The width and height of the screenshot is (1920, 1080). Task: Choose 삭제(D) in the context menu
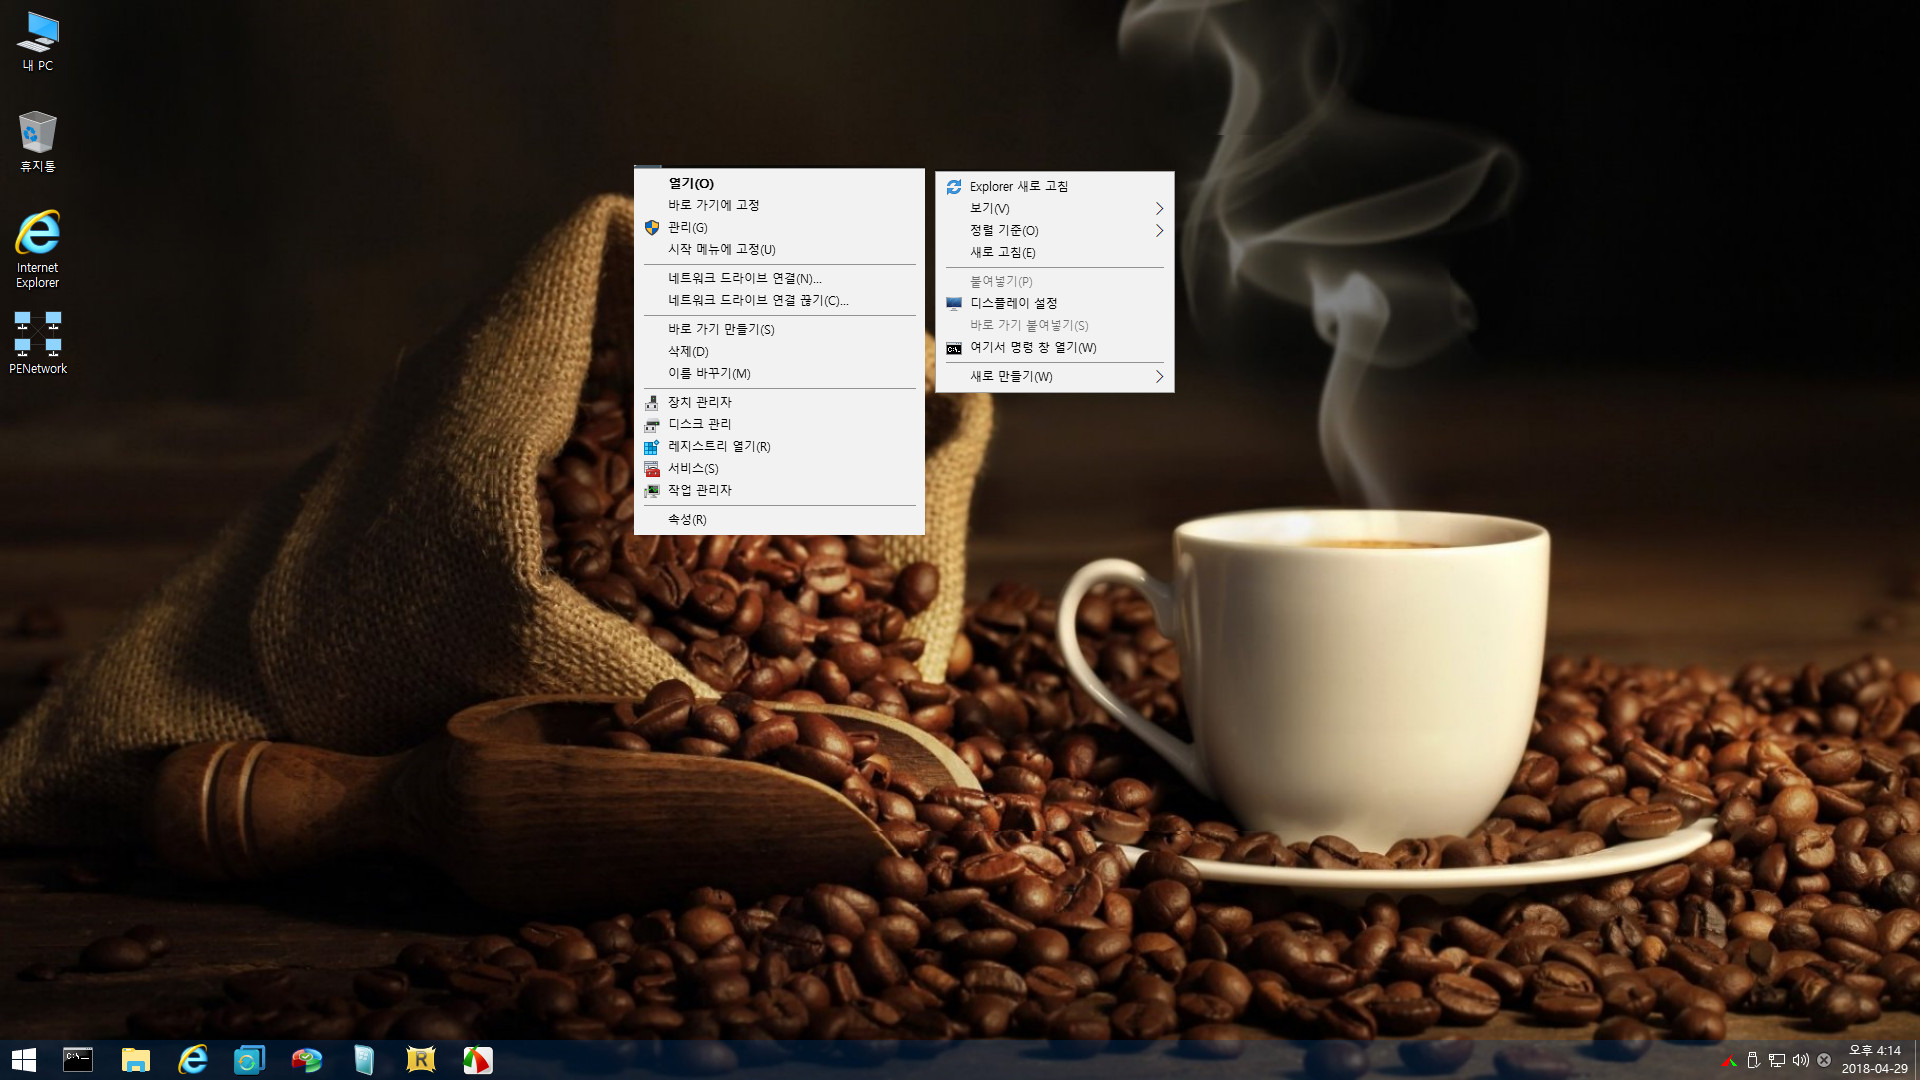pos(779,351)
